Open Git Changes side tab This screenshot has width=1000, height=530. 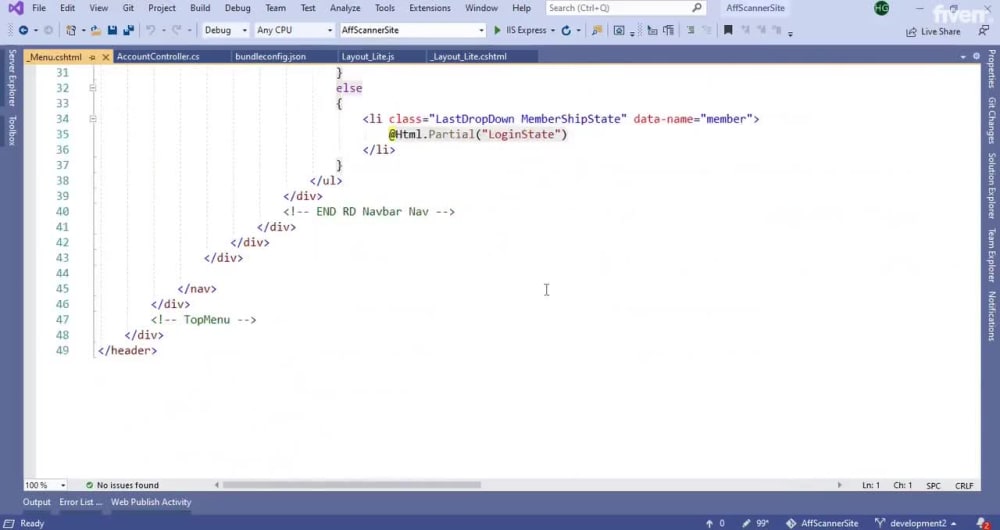click(992, 121)
